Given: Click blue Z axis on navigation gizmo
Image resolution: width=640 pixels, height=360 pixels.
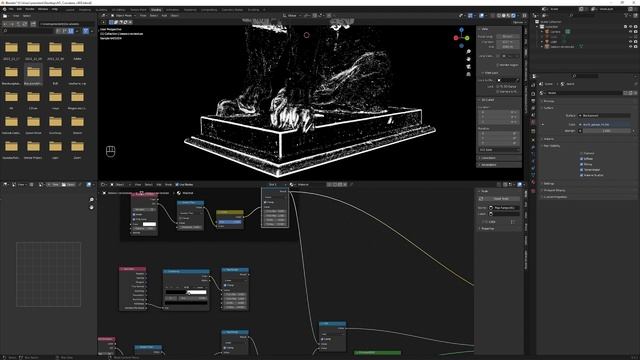Looking at the screenshot, I should point(462,30).
